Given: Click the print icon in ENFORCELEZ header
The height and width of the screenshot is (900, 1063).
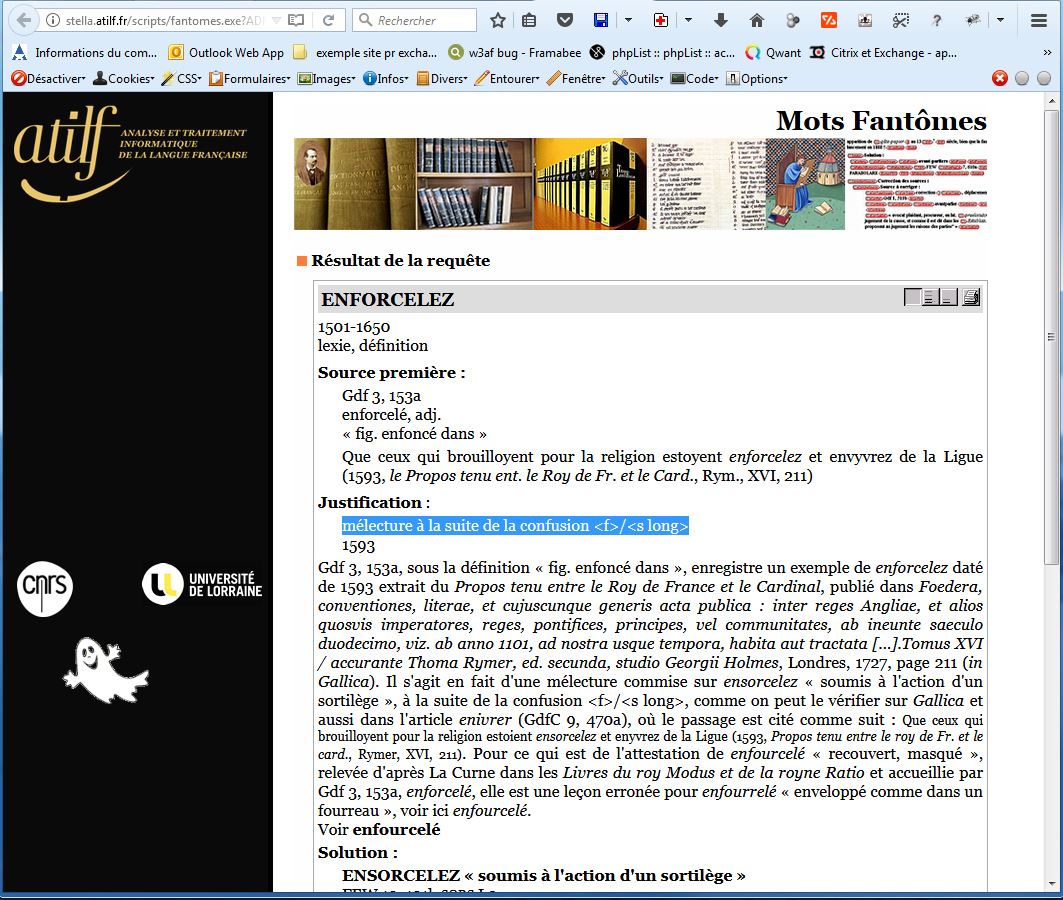Looking at the screenshot, I should click(971, 297).
